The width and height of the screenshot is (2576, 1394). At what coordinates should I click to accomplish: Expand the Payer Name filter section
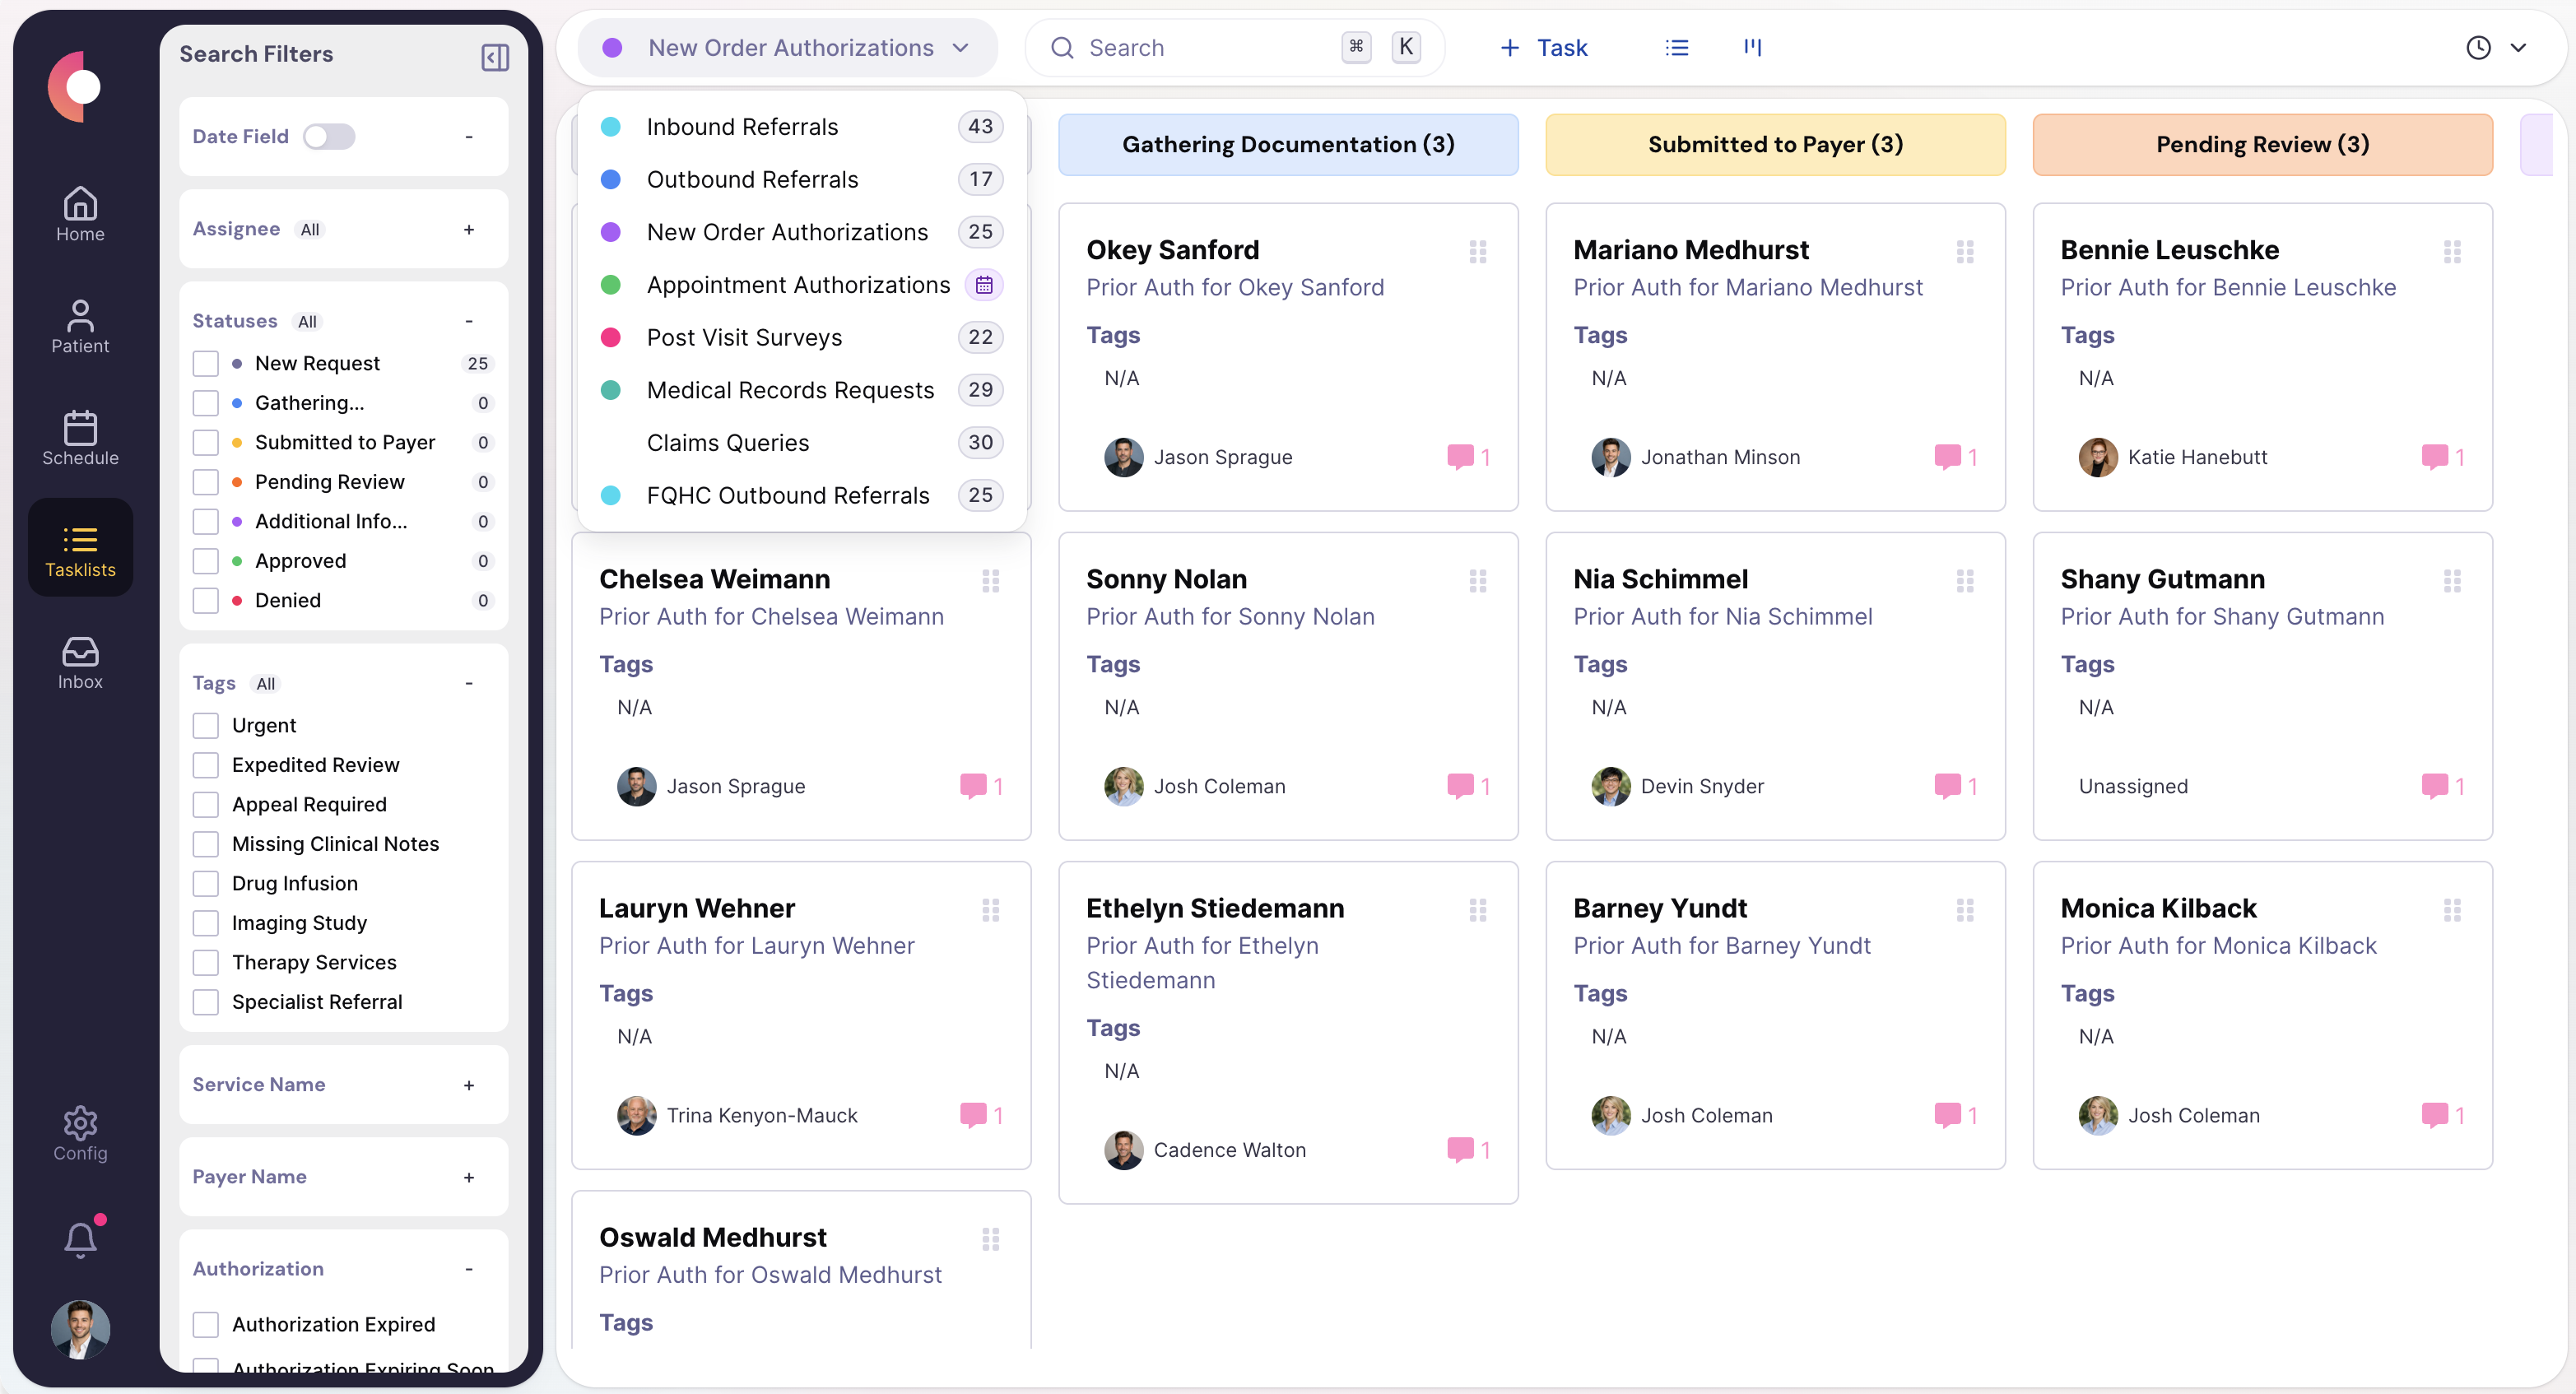pyautogui.click(x=468, y=1177)
